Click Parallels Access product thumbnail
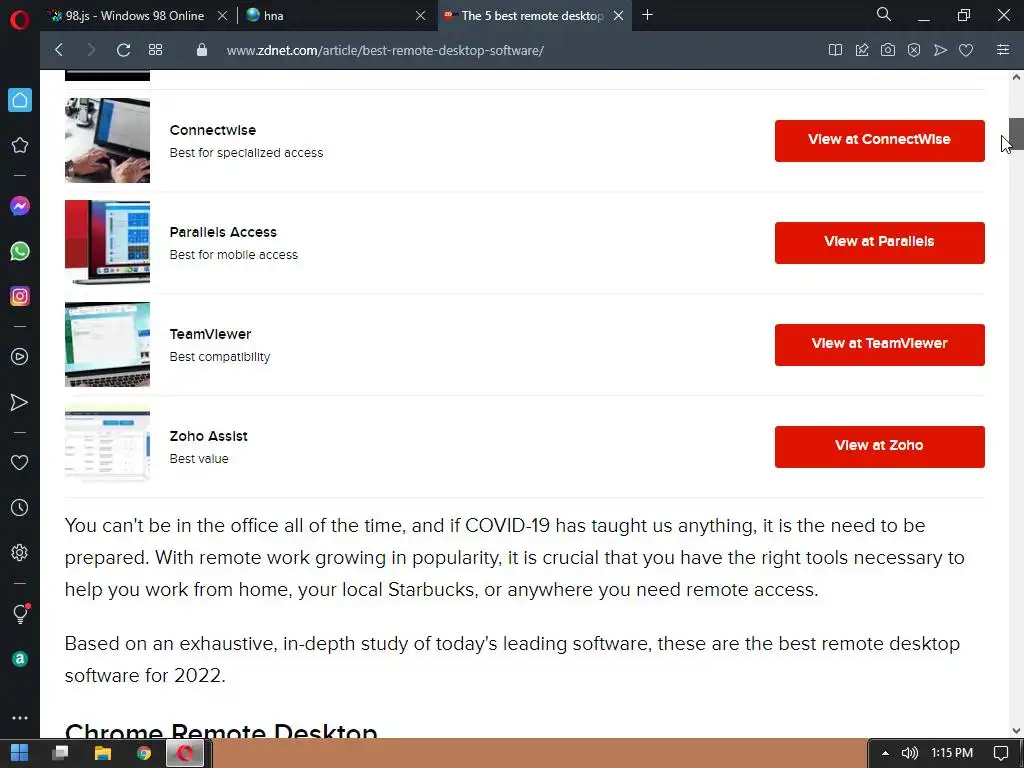This screenshot has width=1024, height=768. [x=107, y=242]
